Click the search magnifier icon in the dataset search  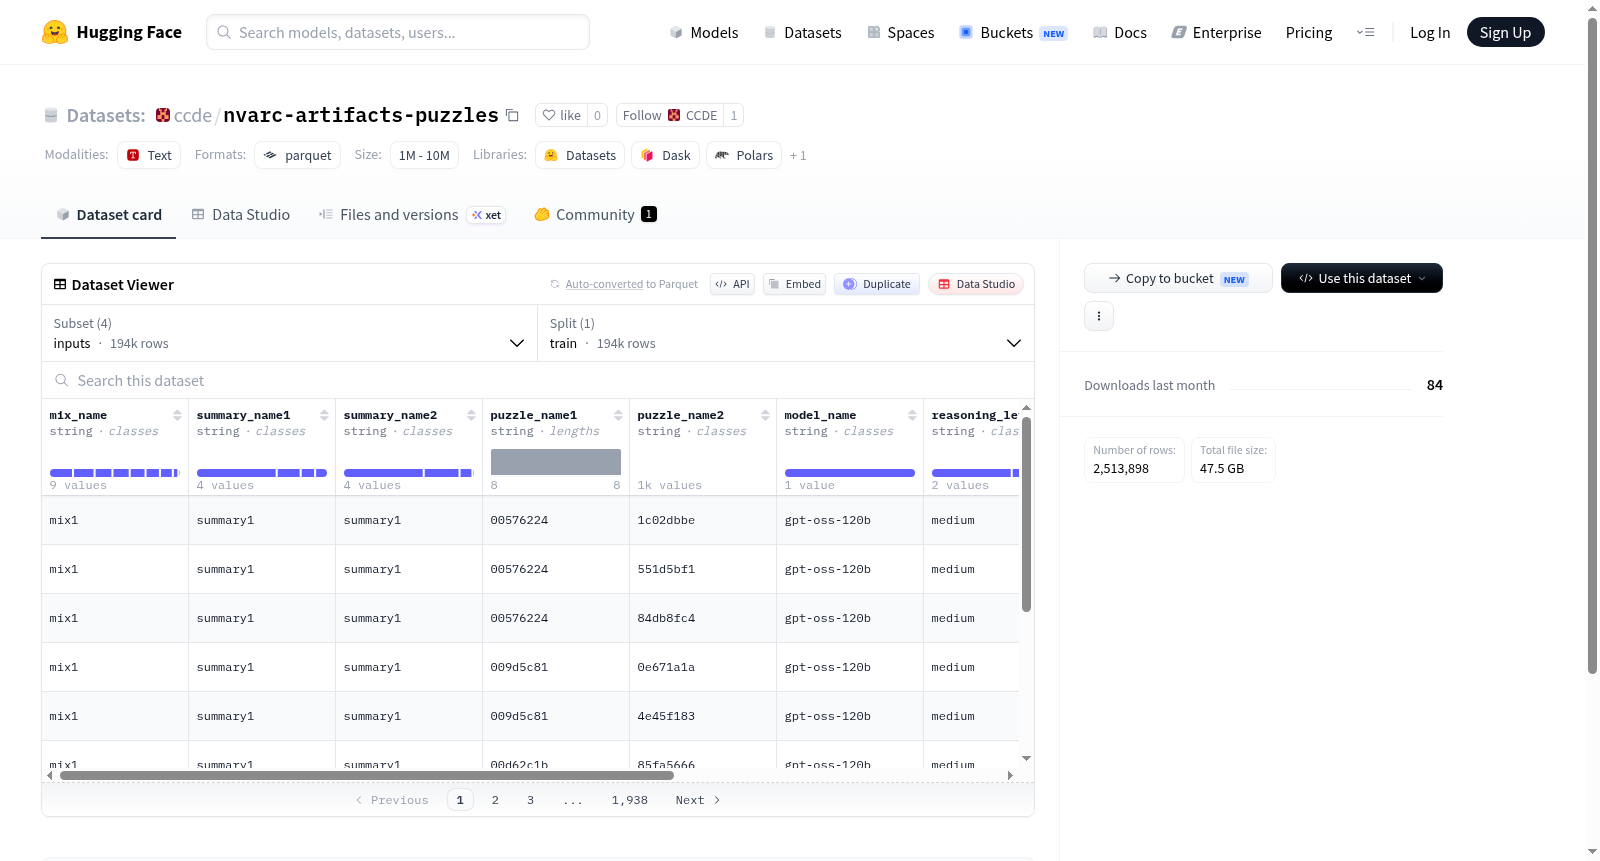coord(62,381)
